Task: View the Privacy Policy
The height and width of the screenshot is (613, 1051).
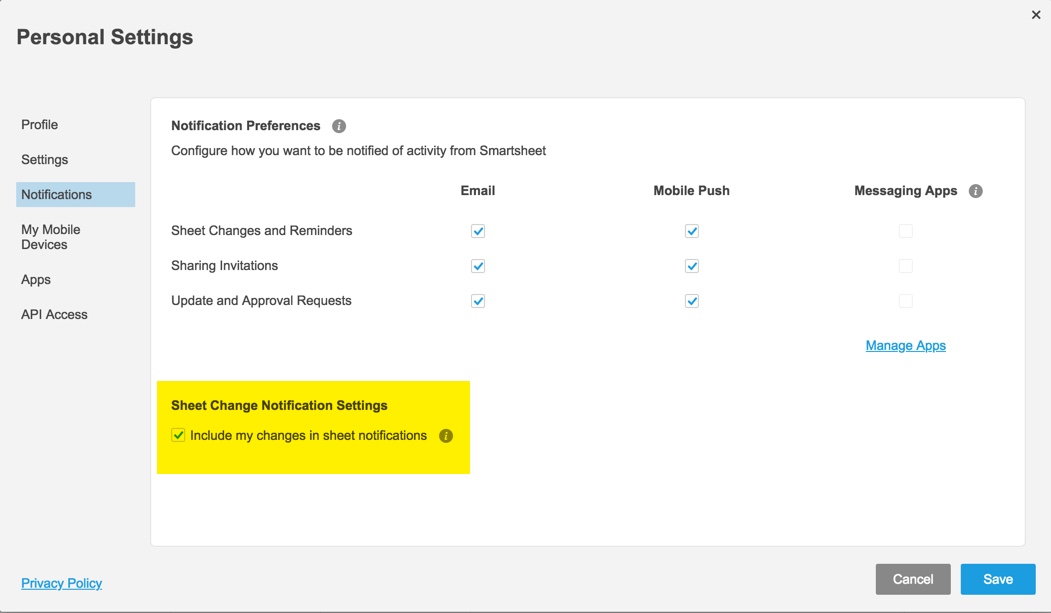Action: pos(61,583)
